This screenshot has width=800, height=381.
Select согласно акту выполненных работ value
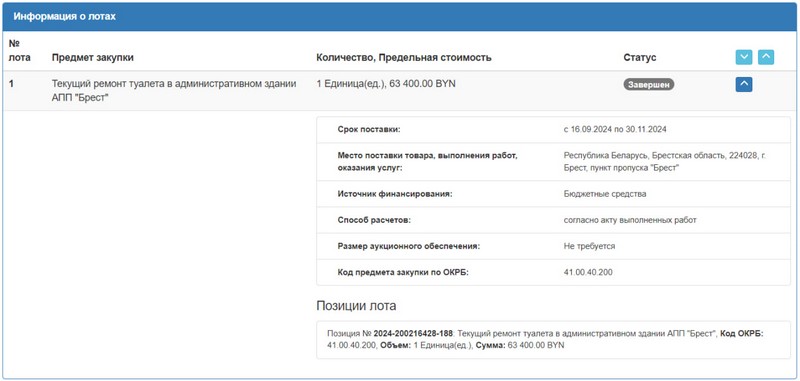pyautogui.click(x=630, y=220)
